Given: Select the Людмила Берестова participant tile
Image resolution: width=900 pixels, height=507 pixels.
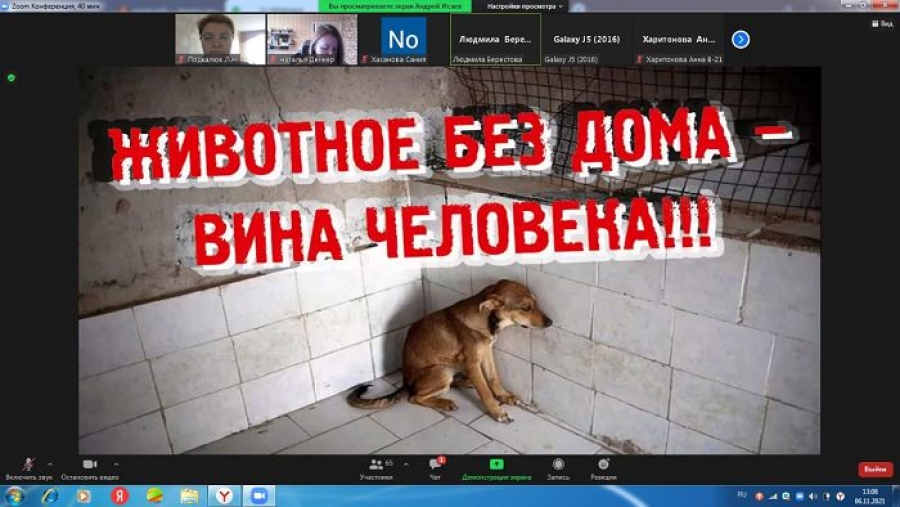Looking at the screenshot, I should pyautogui.click(x=495, y=39).
